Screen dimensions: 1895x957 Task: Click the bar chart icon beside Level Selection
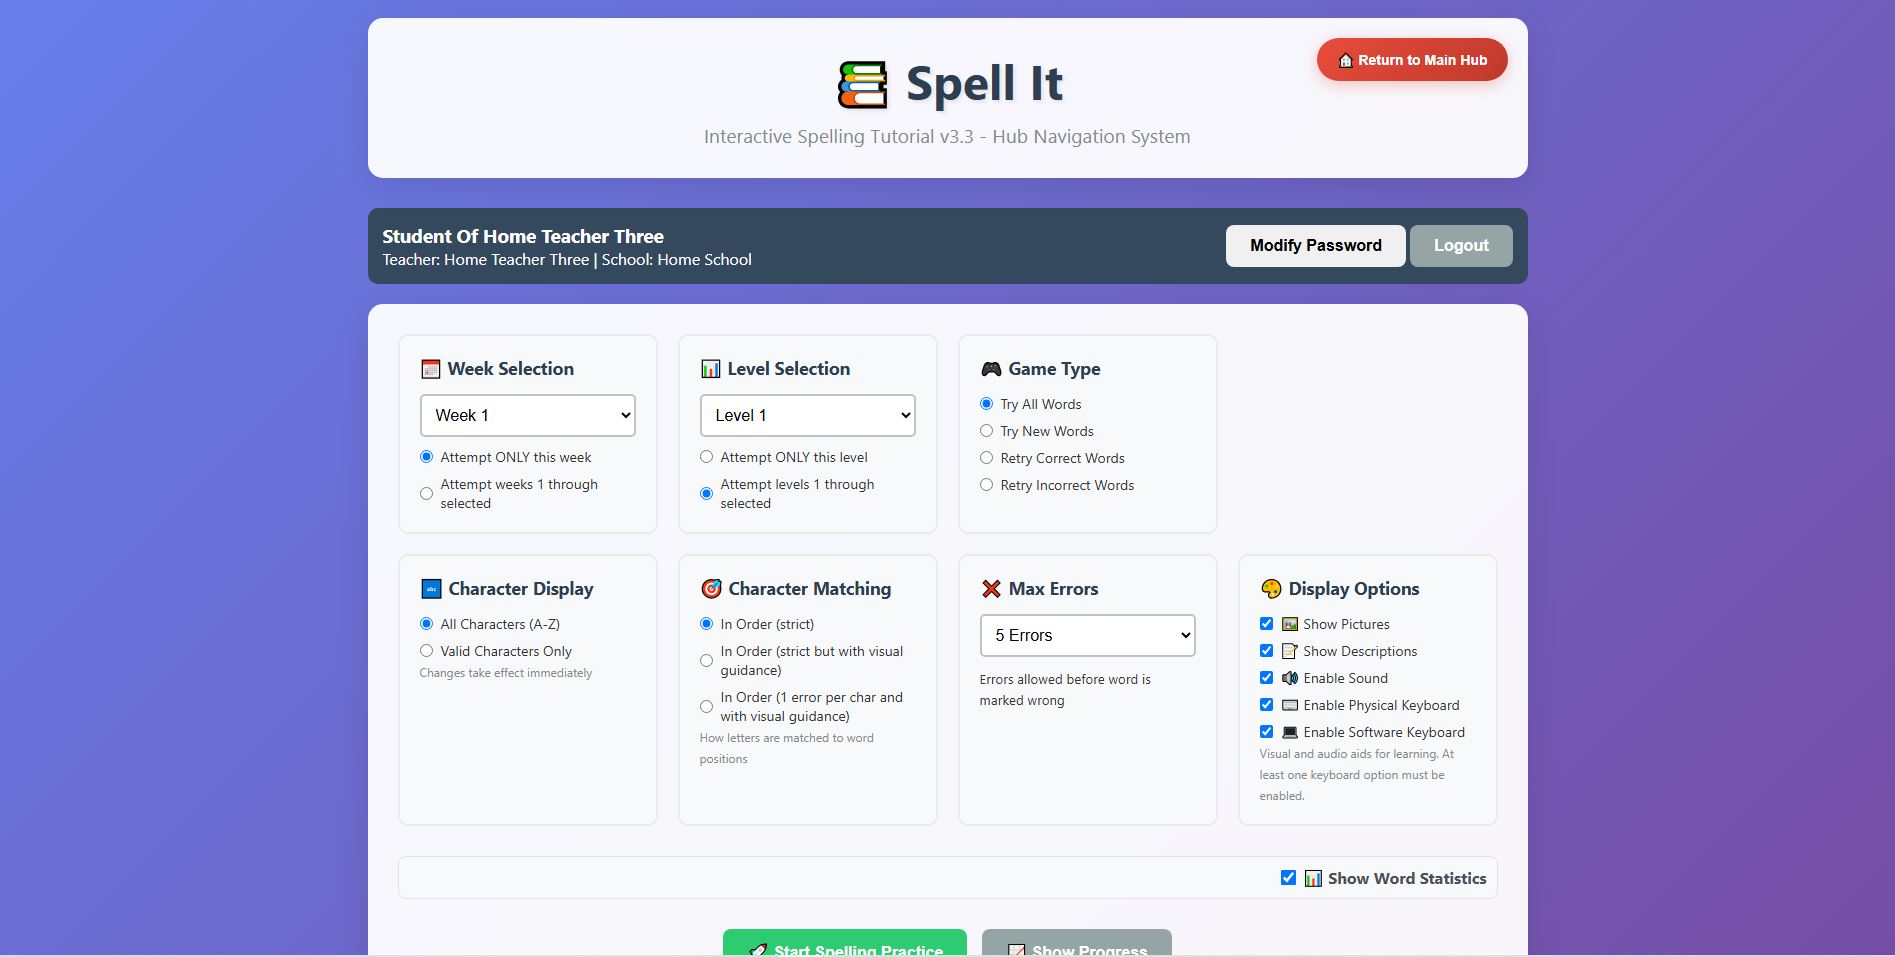[710, 369]
